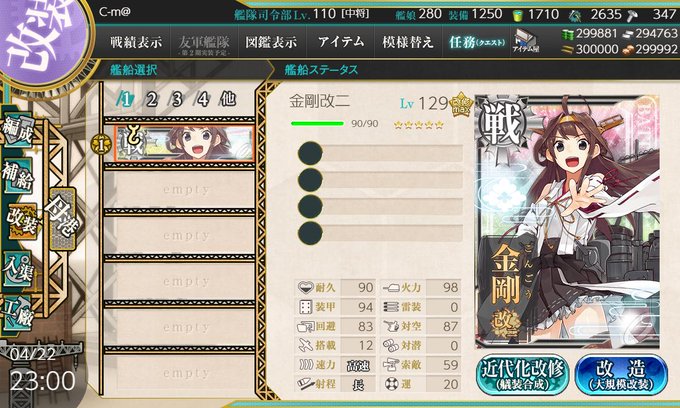The image size is (680, 408).
Task: Open 戦績表示 from top menu
Action: (x=136, y=42)
